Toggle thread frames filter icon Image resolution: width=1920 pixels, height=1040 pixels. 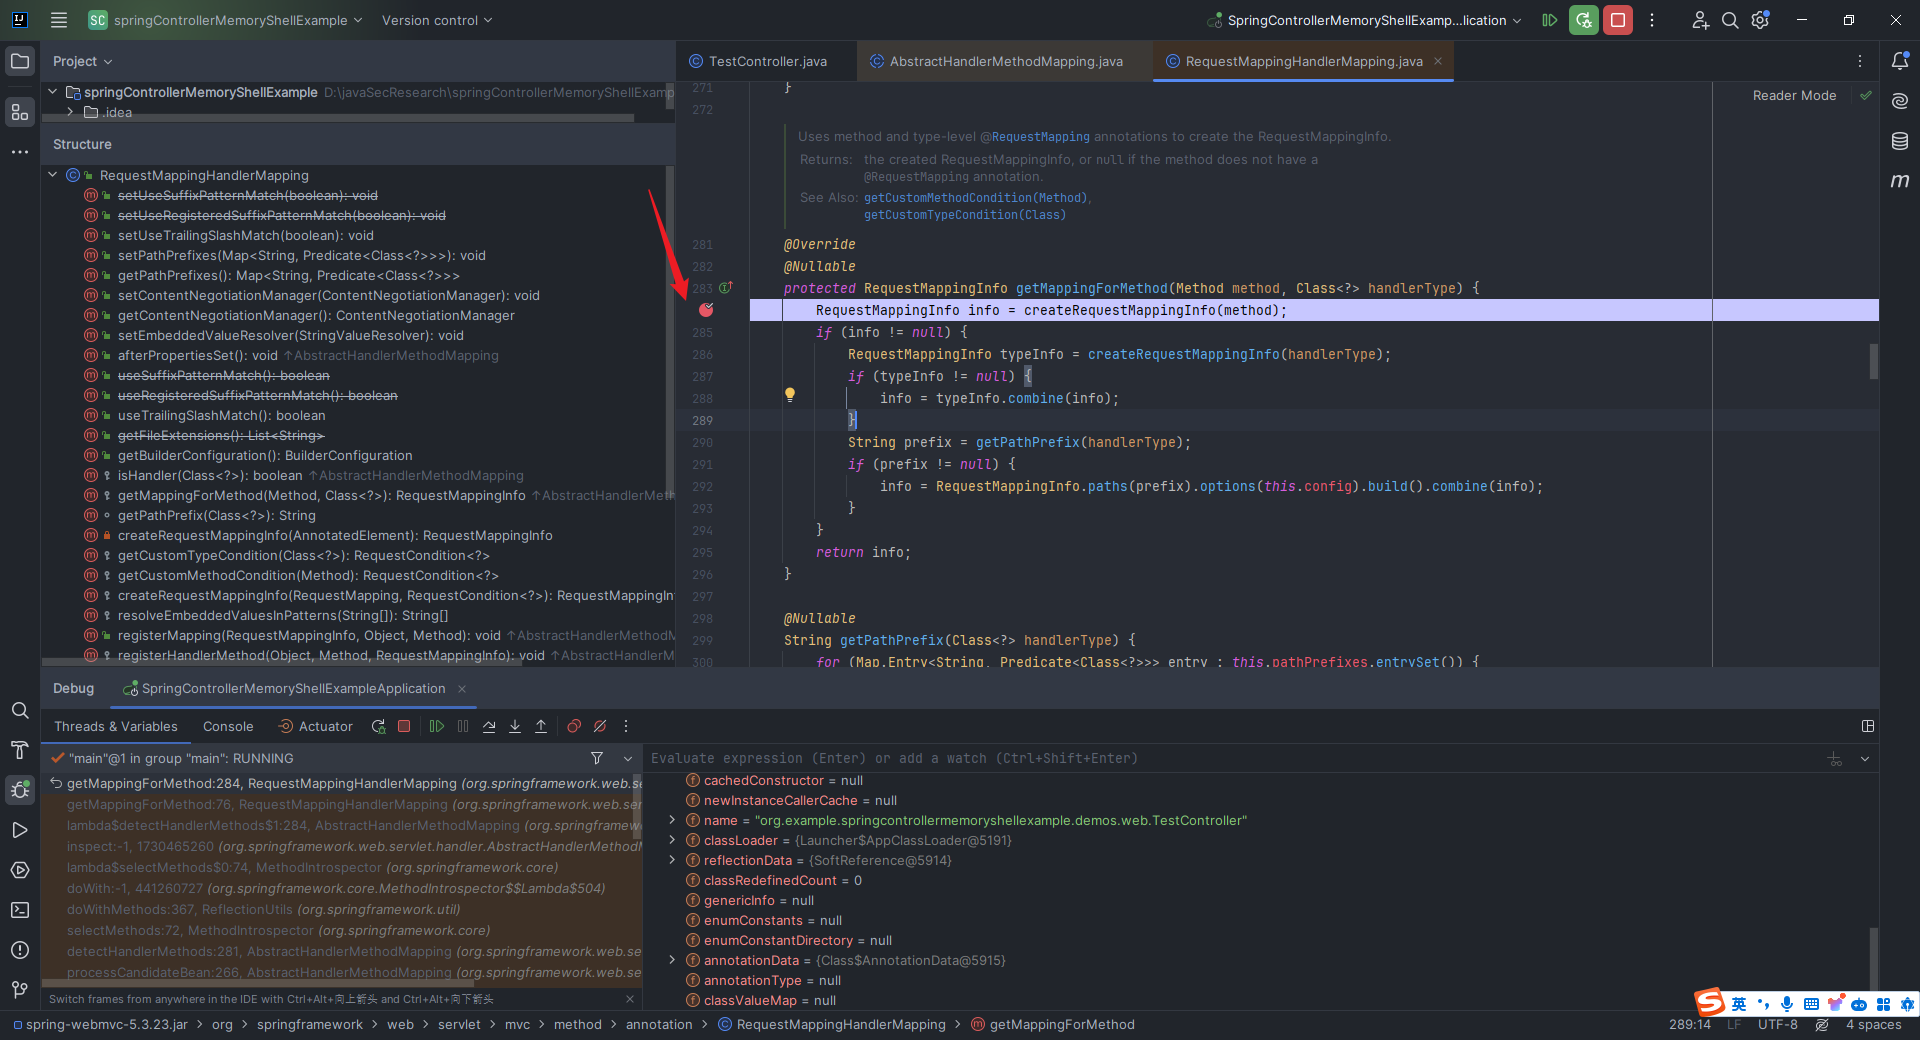click(597, 759)
